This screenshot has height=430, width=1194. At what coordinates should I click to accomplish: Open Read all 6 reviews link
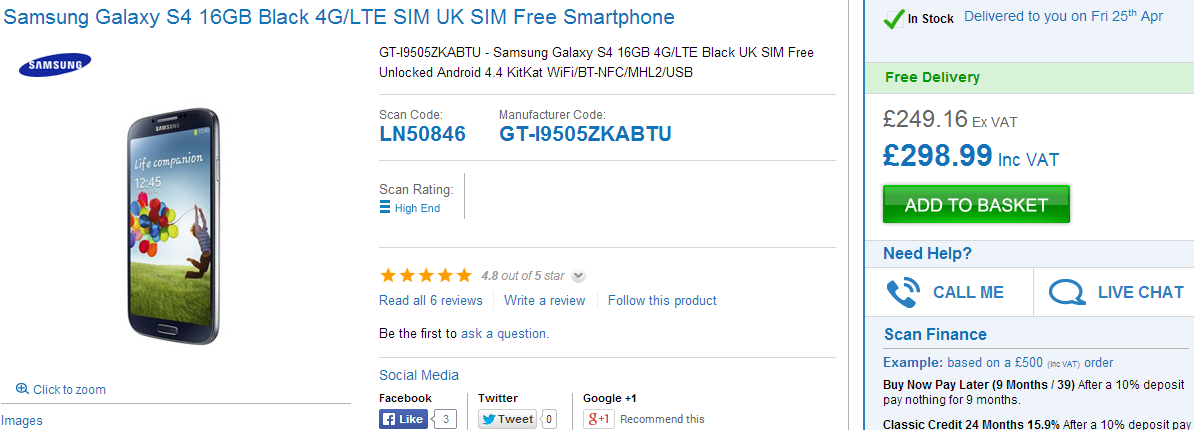[x=431, y=301]
